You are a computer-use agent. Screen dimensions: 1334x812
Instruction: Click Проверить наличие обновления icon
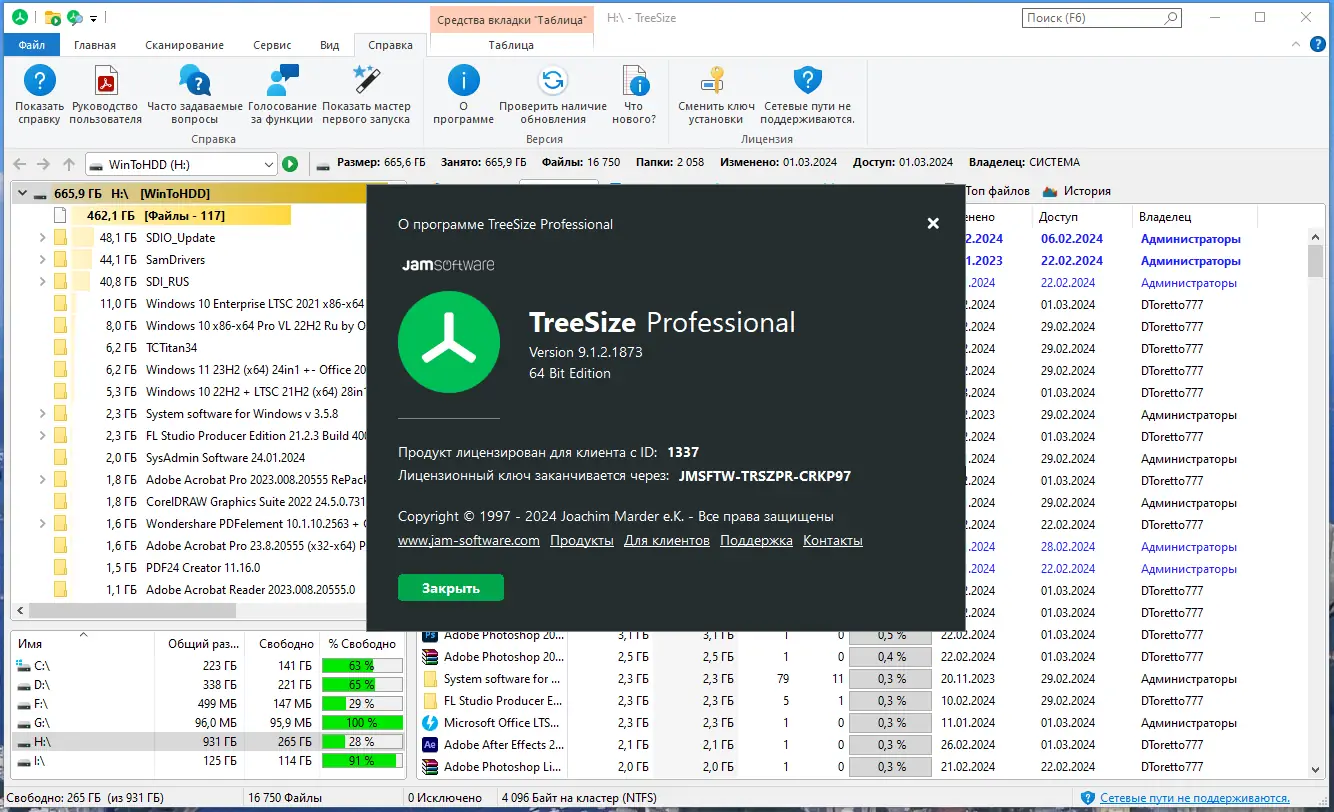point(553,81)
